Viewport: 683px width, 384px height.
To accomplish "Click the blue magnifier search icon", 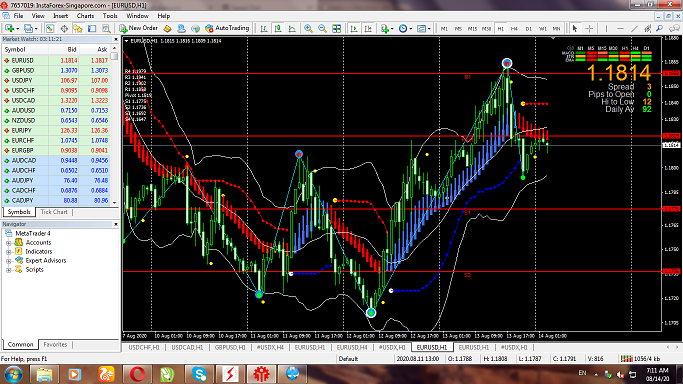I will [660, 28].
